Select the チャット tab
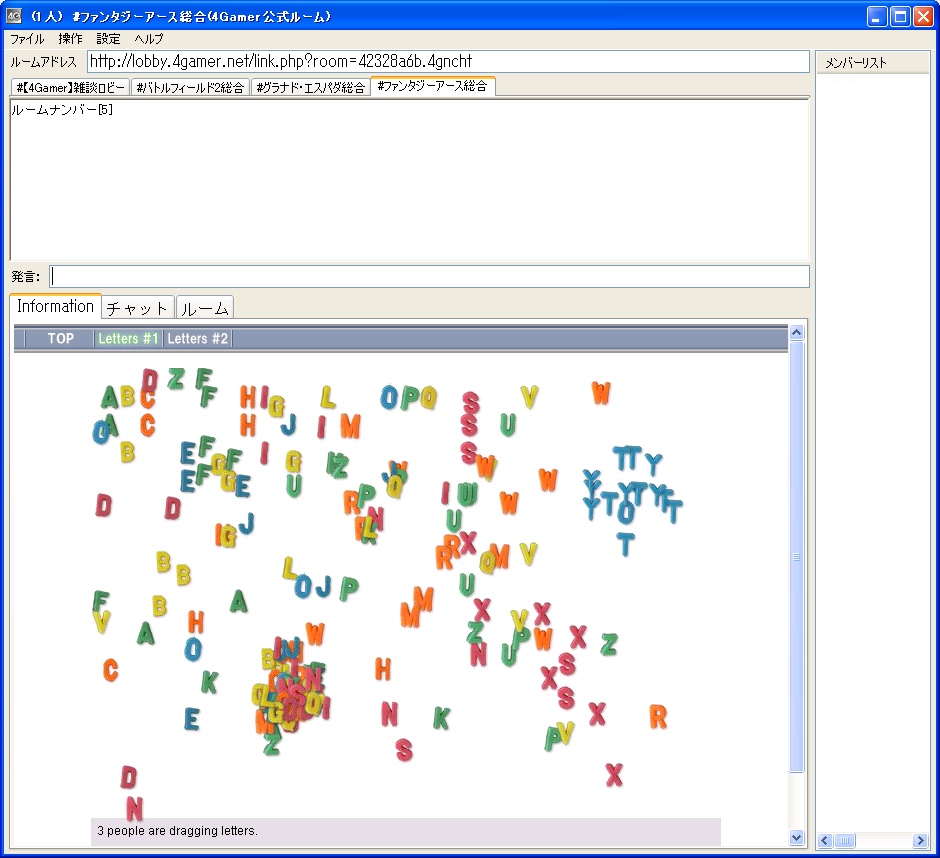 coord(138,308)
